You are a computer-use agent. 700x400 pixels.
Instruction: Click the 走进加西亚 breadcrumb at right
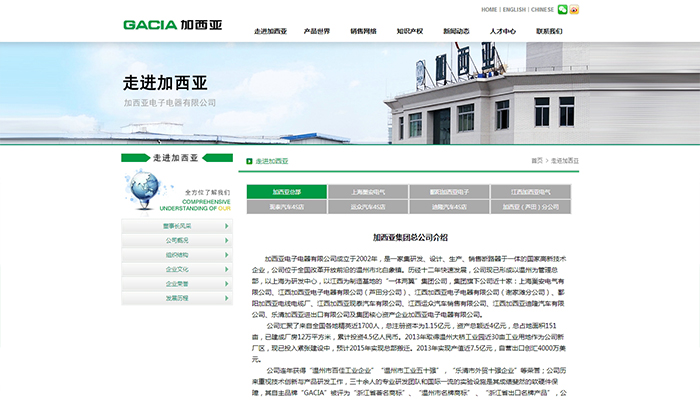[565, 161]
